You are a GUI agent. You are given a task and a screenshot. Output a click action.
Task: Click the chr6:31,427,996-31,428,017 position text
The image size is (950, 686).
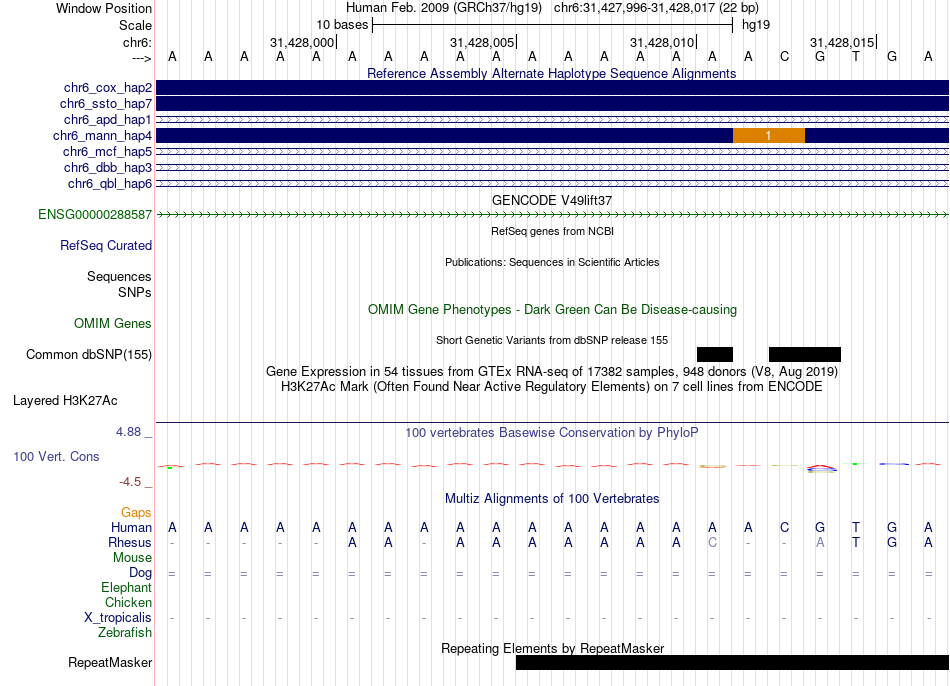[656, 8]
